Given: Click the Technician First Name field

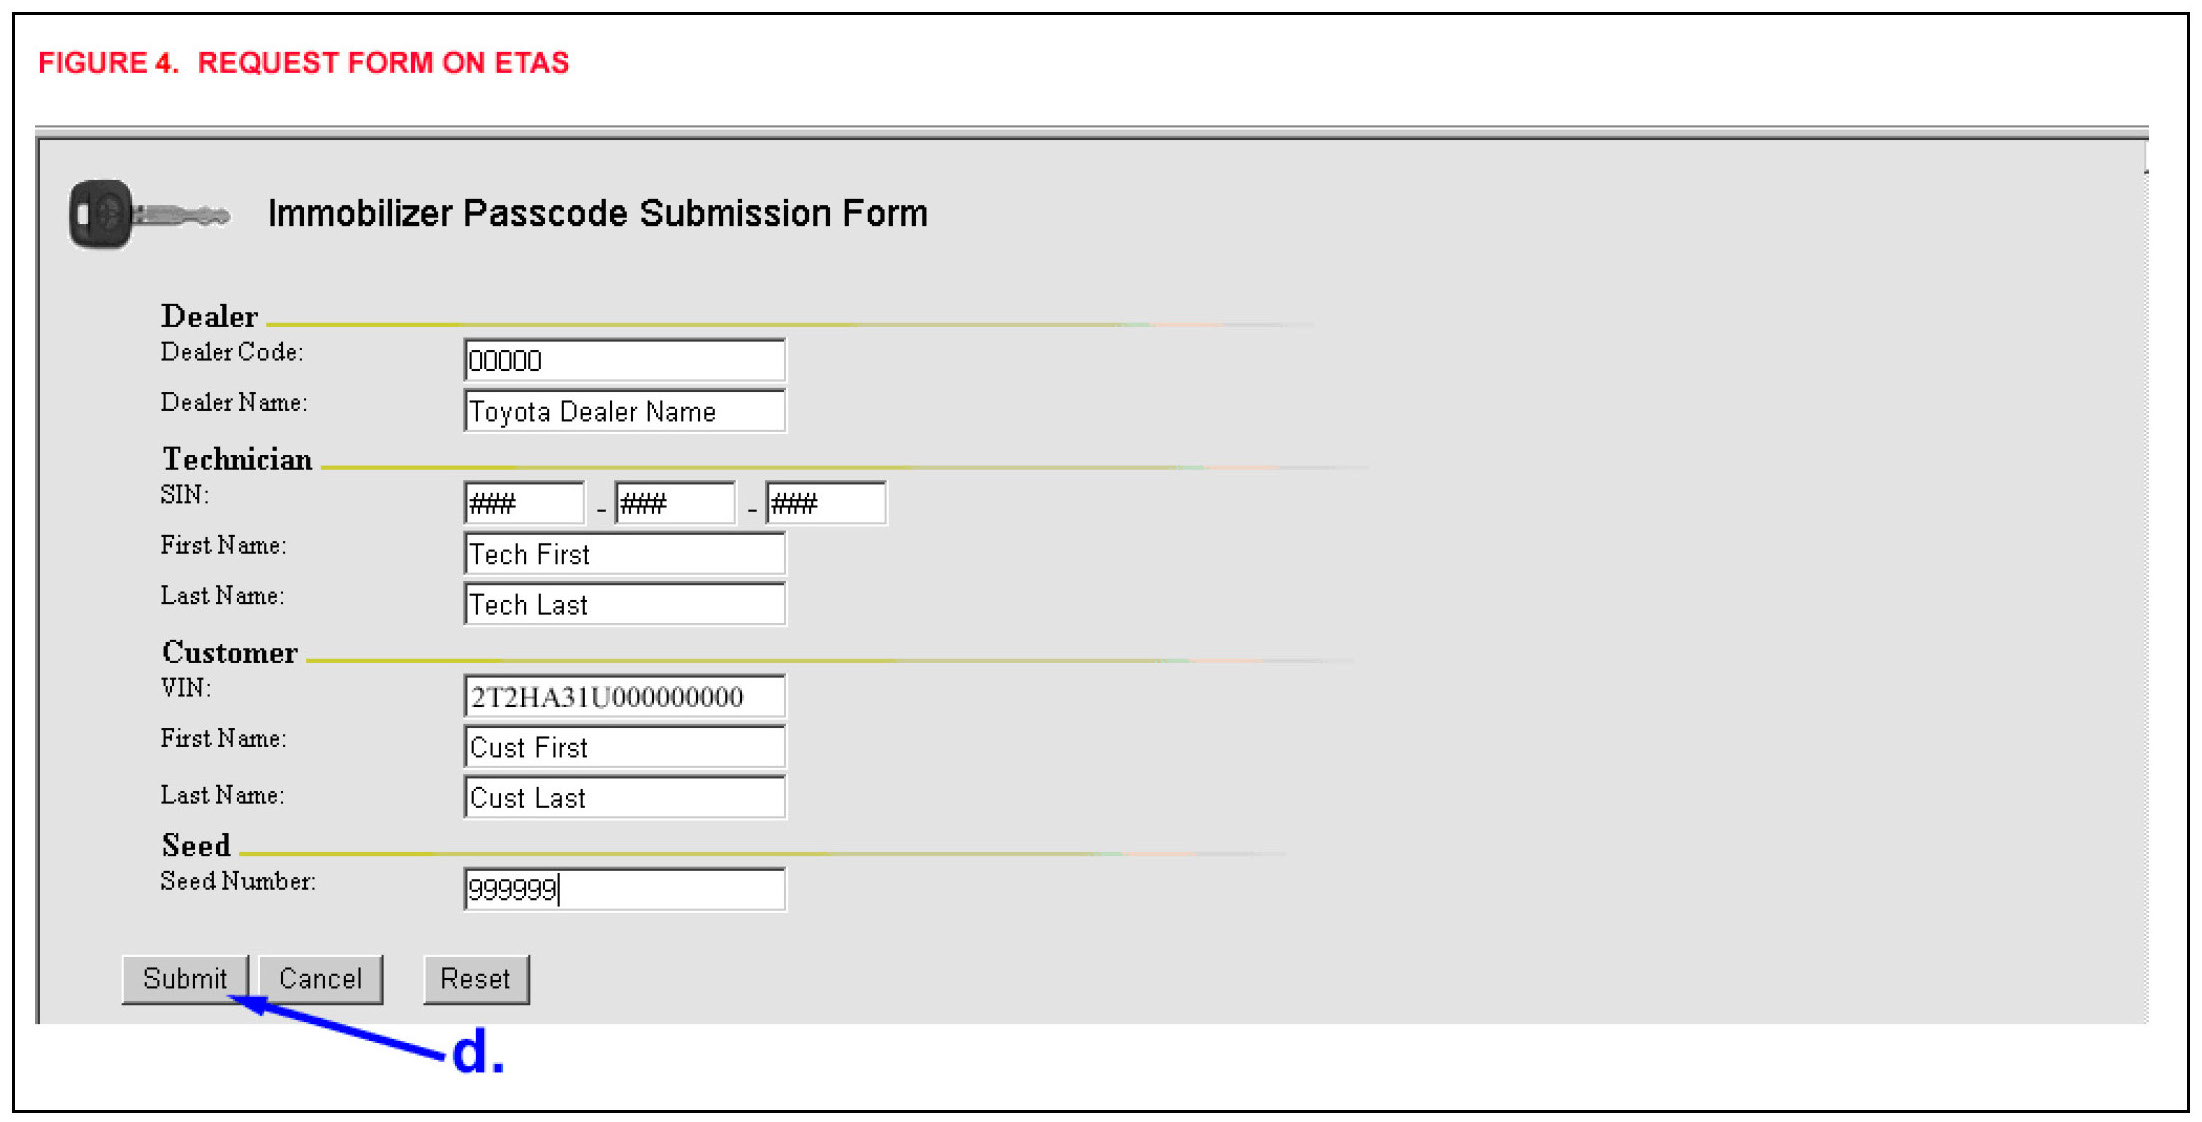Looking at the screenshot, I should click(624, 554).
